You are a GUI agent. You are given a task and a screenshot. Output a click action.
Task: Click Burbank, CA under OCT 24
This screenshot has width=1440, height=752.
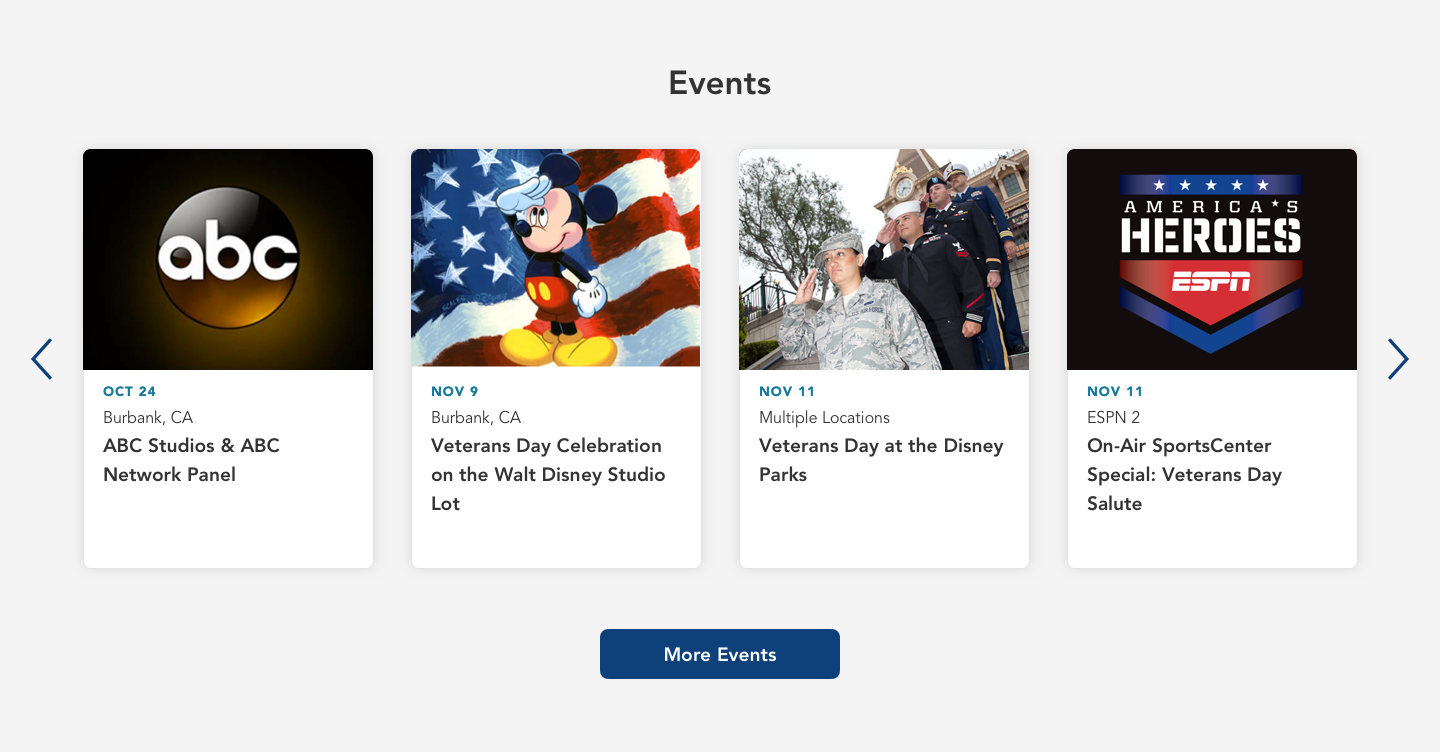[x=148, y=417]
